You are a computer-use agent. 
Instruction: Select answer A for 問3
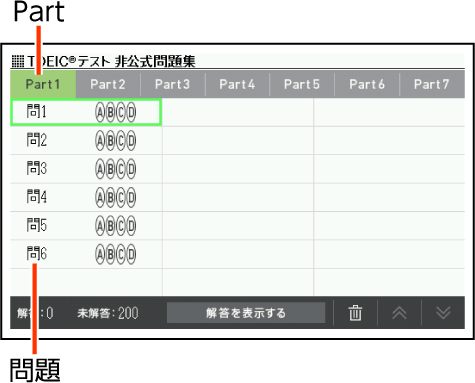coord(100,169)
